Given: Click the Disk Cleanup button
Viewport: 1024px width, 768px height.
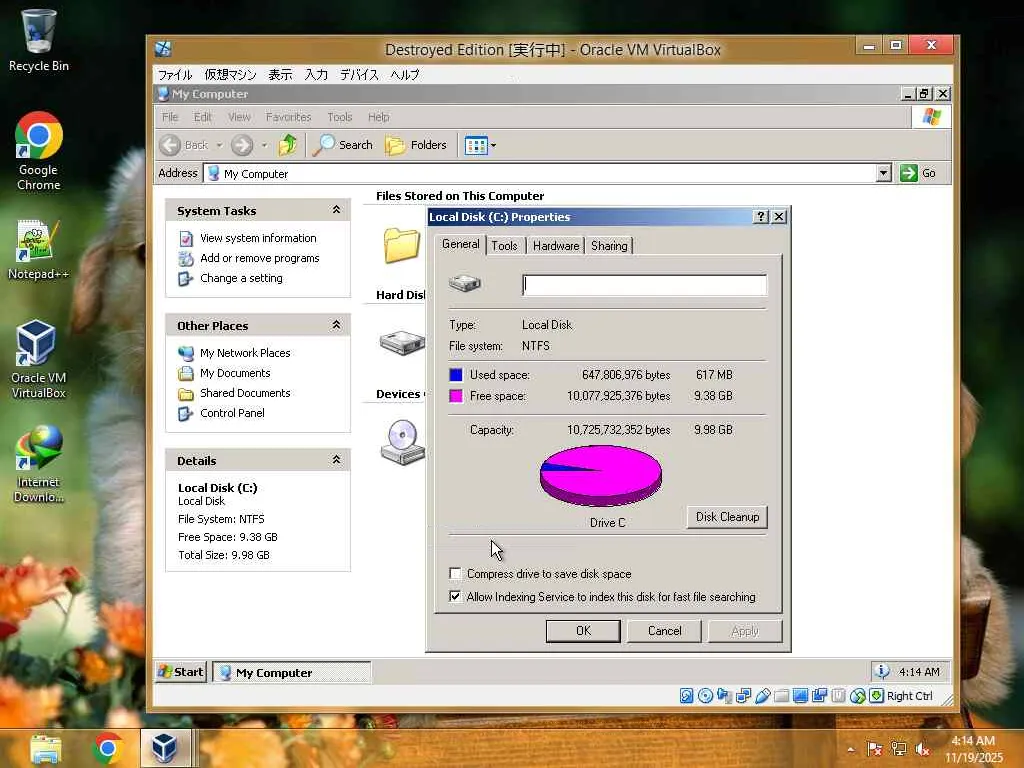Looking at the screenshot, I should pyautogui.click(x=727, y=517).
